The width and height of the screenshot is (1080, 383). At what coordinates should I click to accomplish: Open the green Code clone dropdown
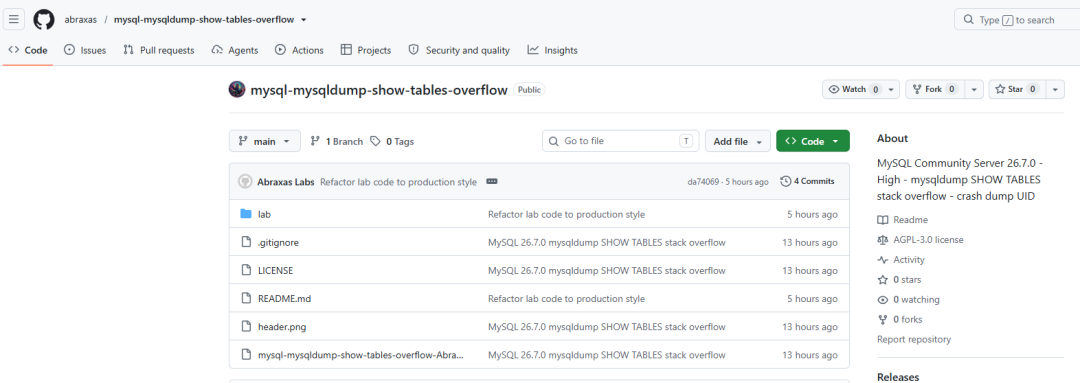[813, 141]
